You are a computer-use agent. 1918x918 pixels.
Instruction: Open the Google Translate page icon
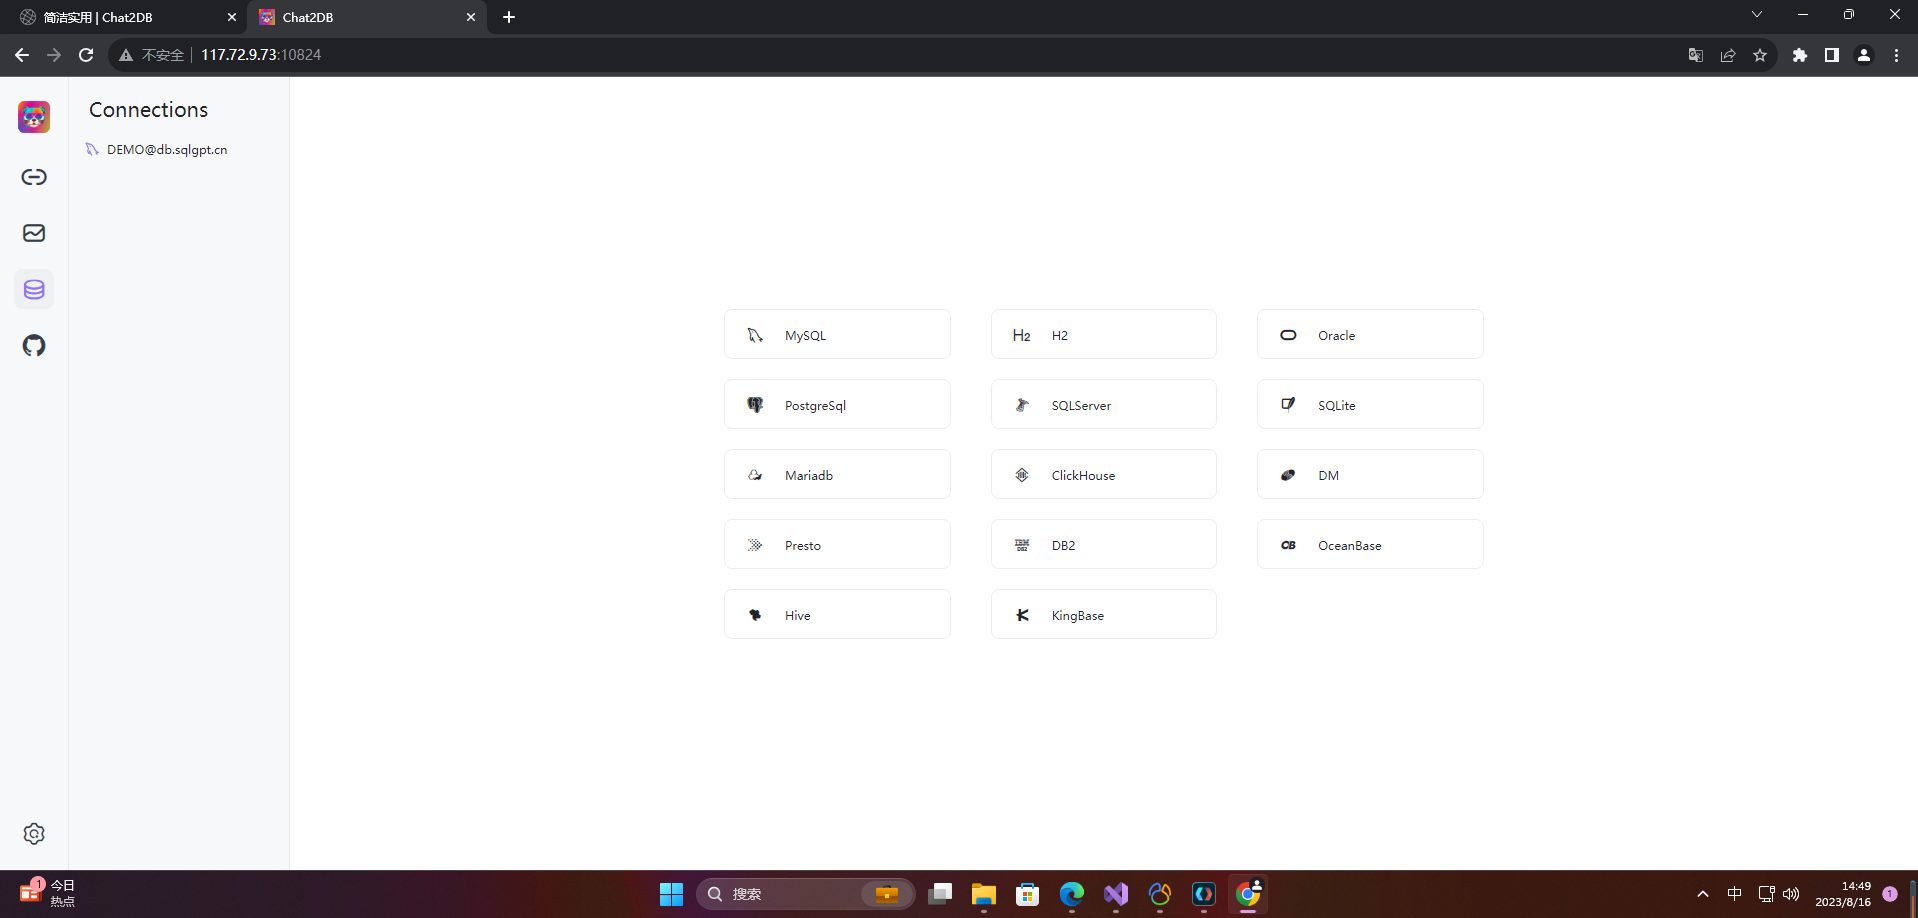click(x=1696, y=55)
